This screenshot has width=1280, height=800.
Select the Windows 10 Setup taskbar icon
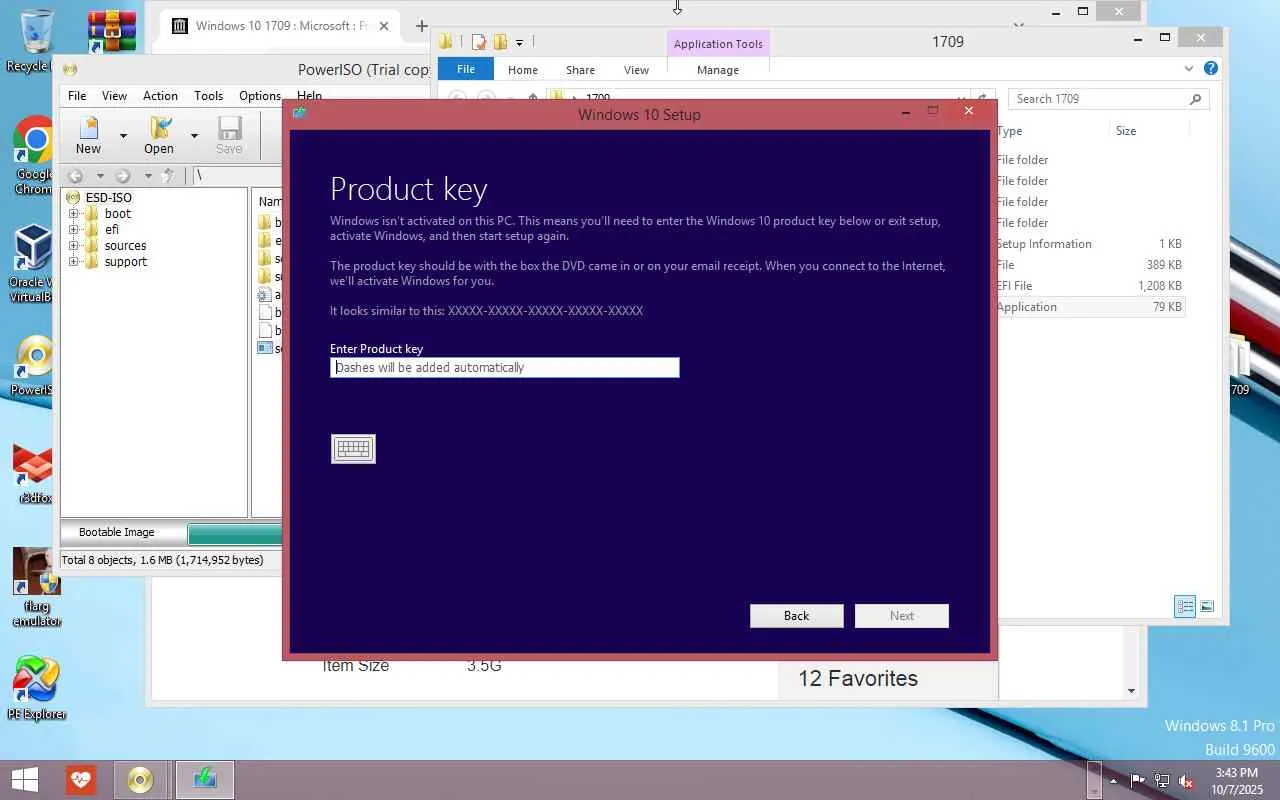(x=205, y=780)
